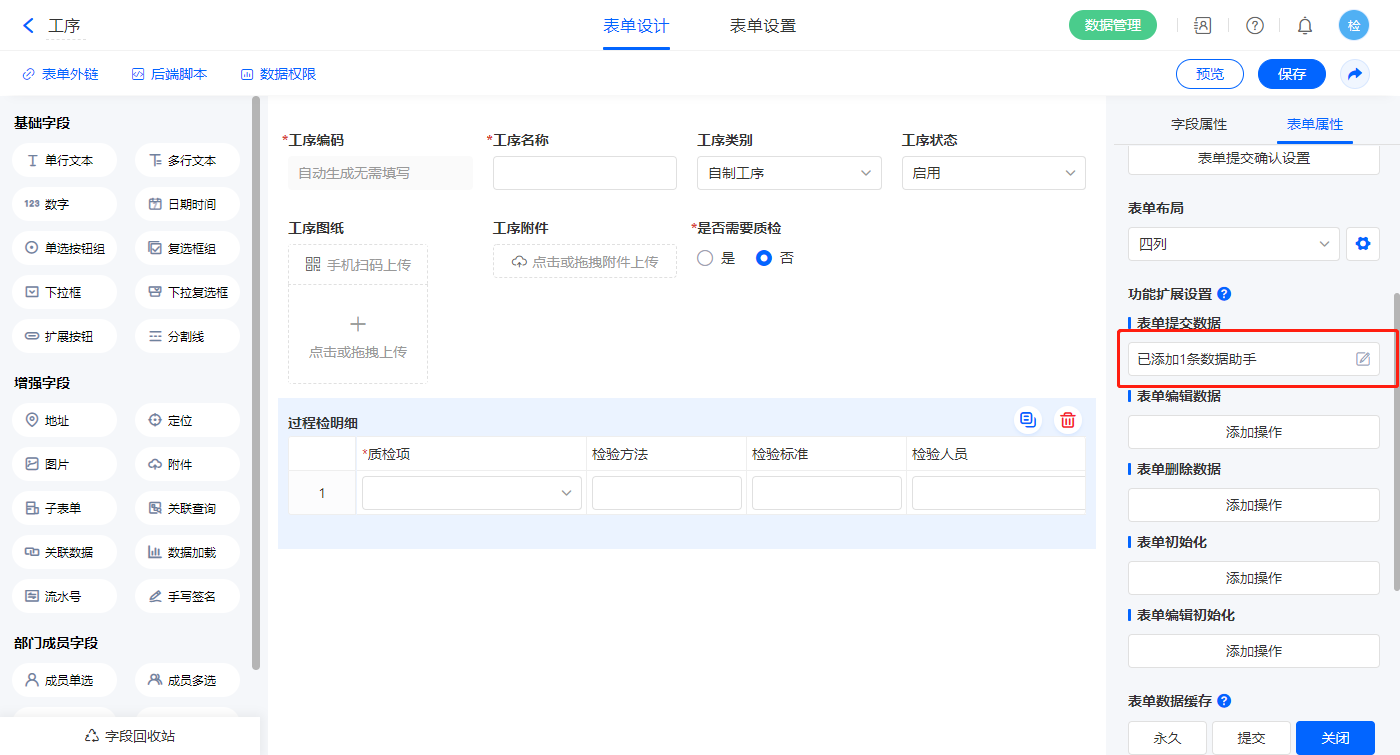The image size is (1400, 755).
Task: Select 否 radio for 是否需要质检
Action: coord(765,258)
